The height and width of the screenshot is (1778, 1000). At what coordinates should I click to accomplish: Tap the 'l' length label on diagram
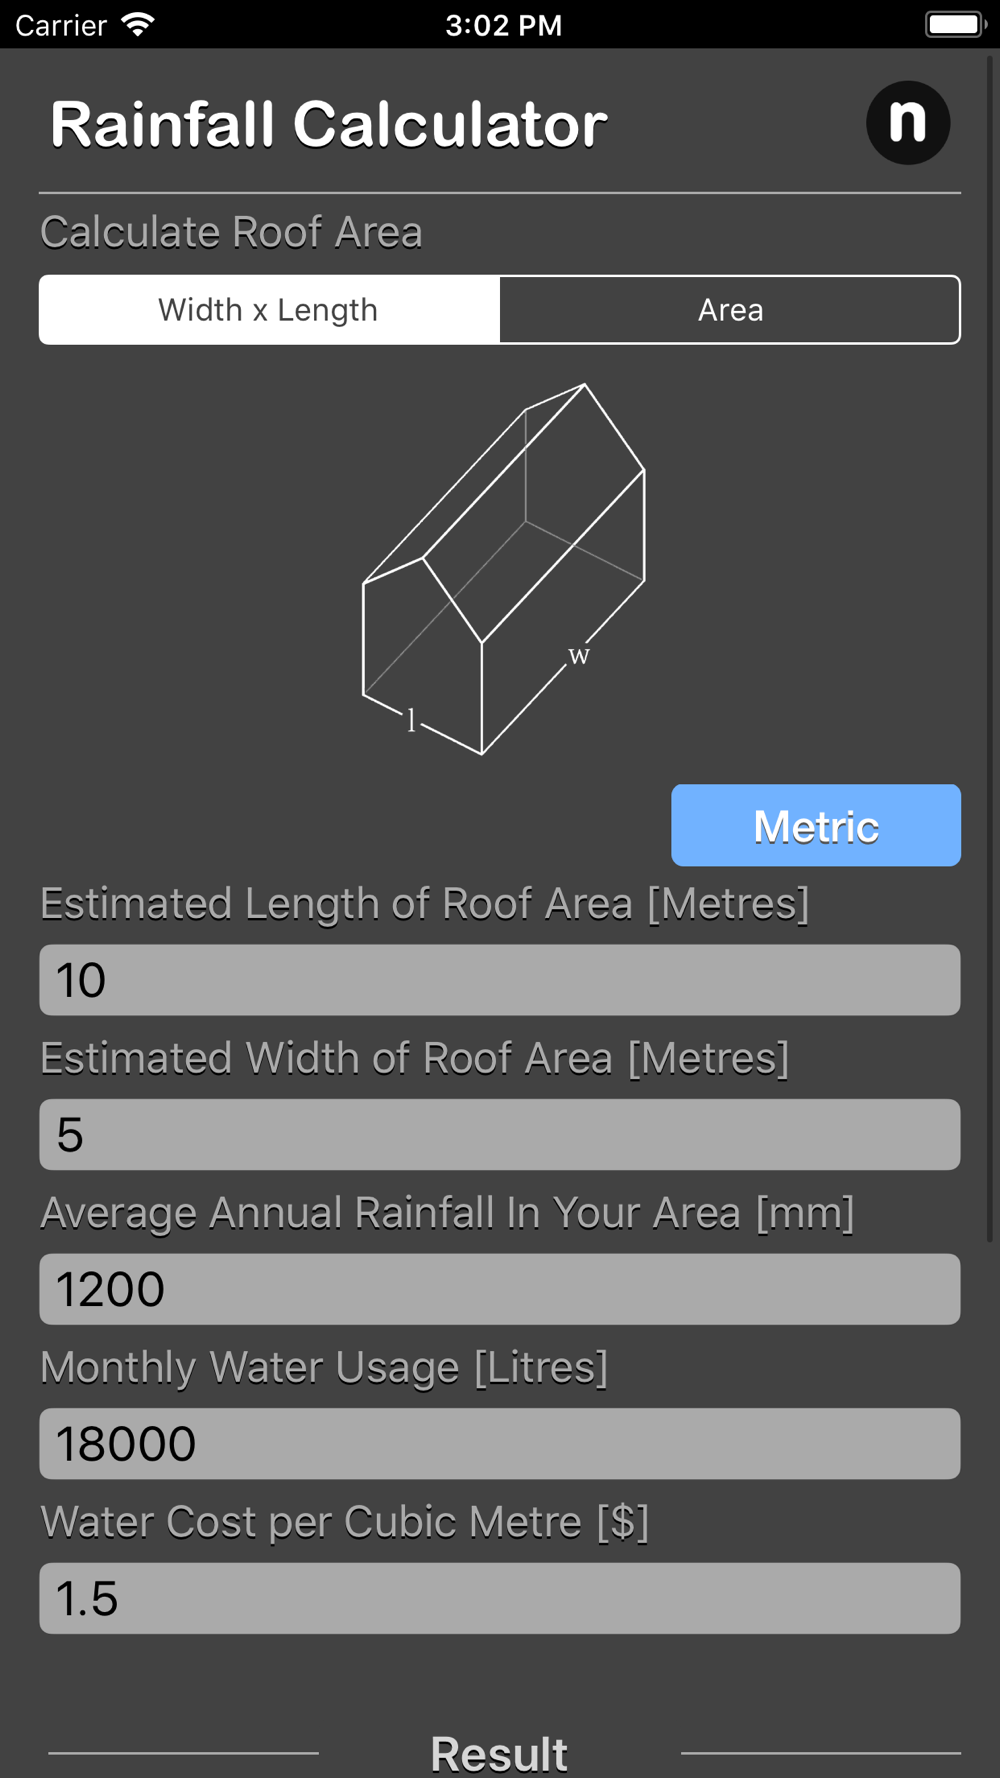(411, 720)
